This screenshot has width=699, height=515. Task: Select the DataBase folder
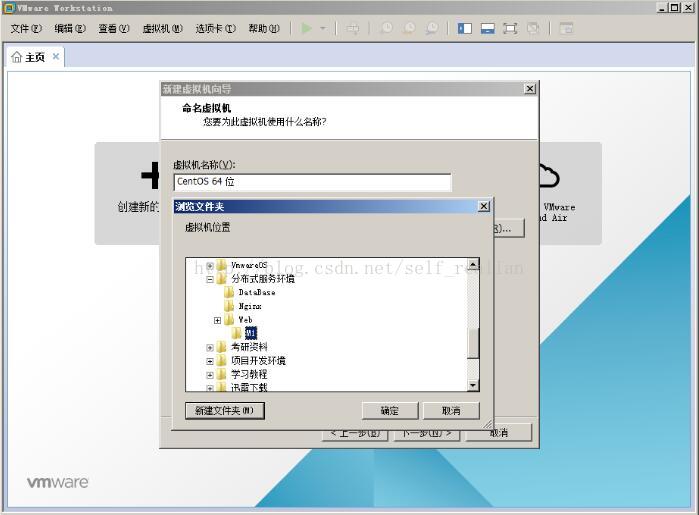pos(256,293)
